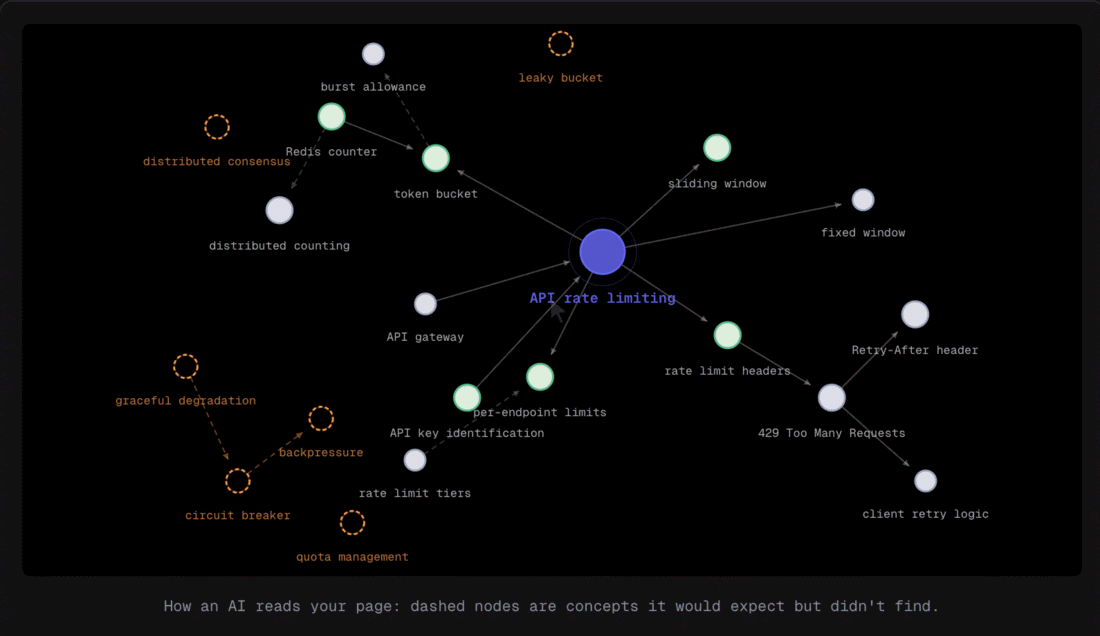Click the sliding window green node

click(717, 148)
